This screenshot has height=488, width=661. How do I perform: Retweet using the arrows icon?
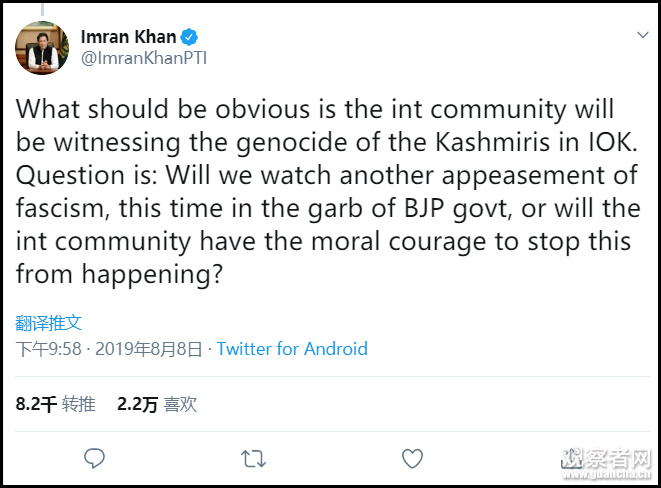[254, 458]
